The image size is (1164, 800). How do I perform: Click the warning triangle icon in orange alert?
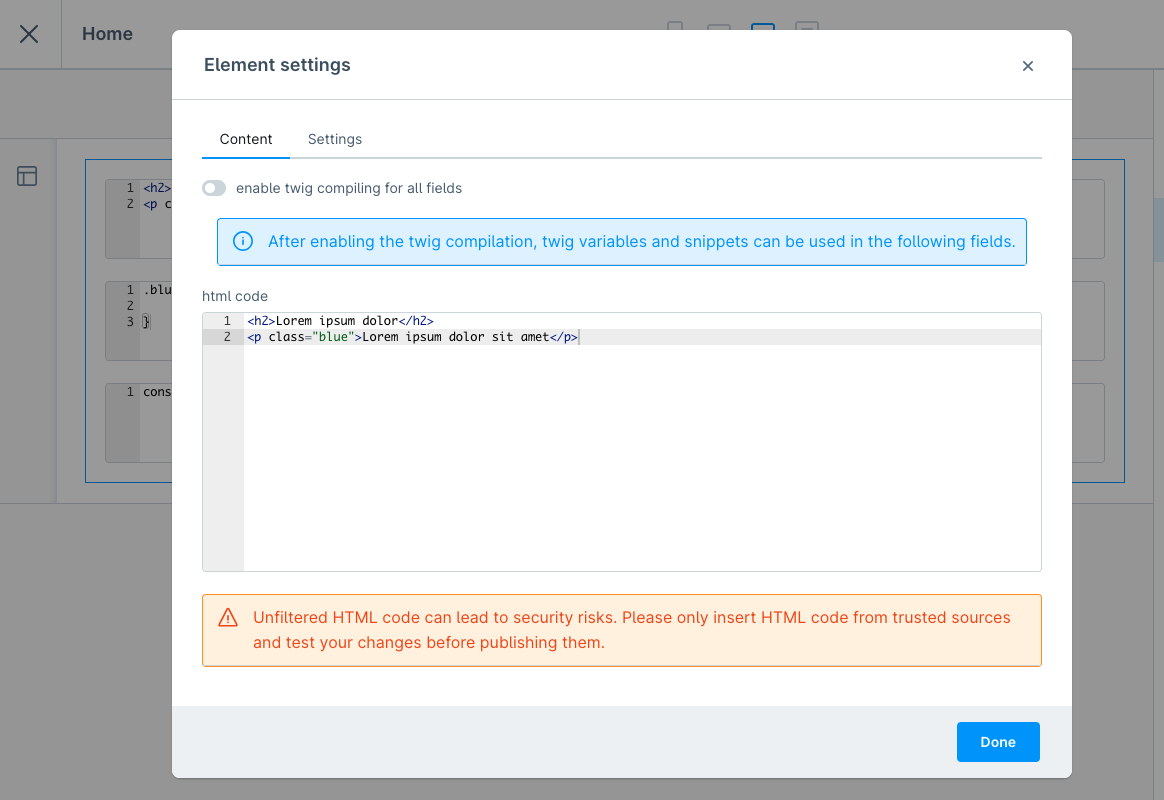point(228,617)
